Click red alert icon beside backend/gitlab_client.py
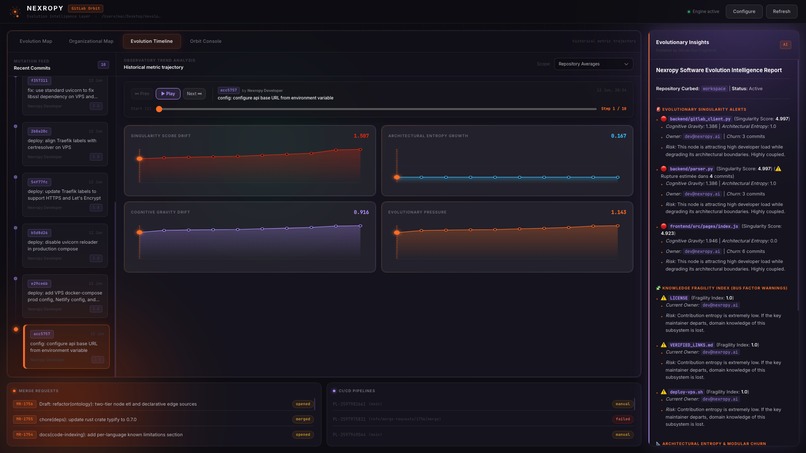 pyautogui.click(x=663, y=119)
